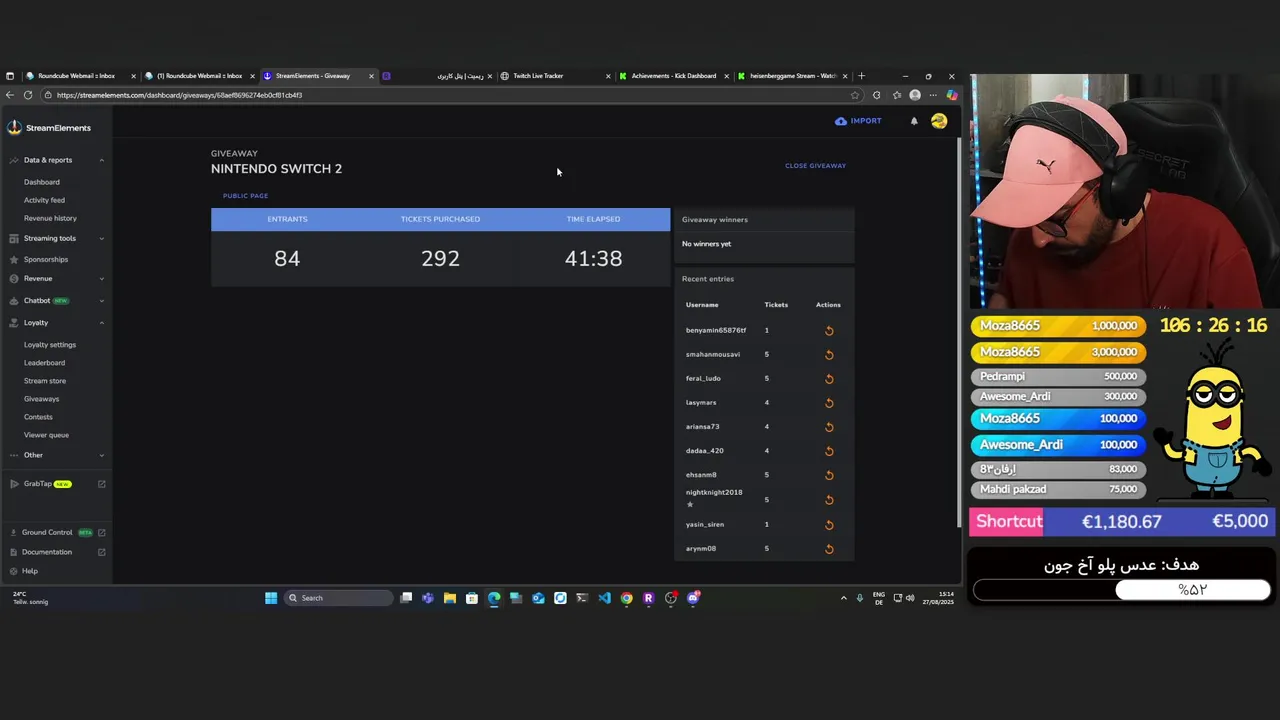Open Stream store in sidebar
The width and height of the screenshot is (1280, 720).
click(45, 381)
